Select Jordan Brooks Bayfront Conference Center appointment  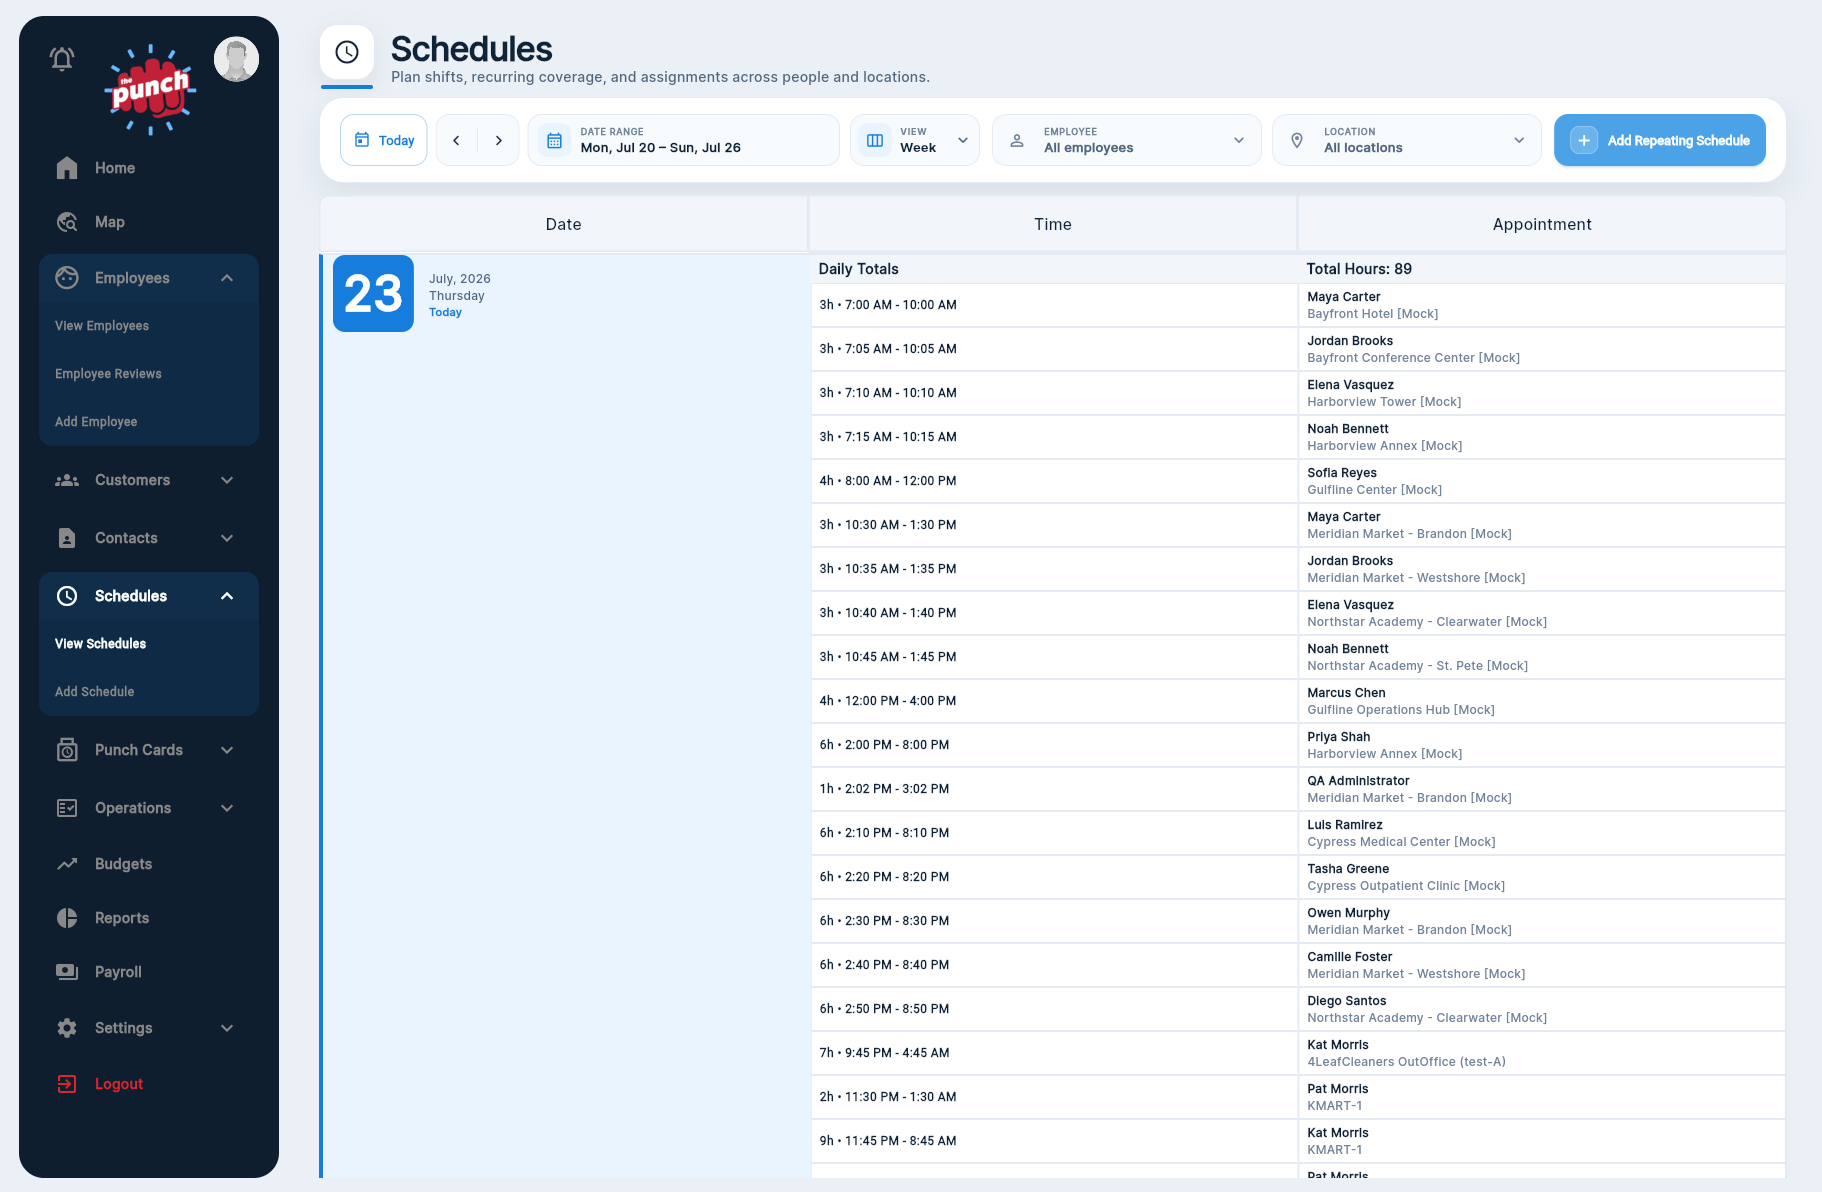point(1542,349)
